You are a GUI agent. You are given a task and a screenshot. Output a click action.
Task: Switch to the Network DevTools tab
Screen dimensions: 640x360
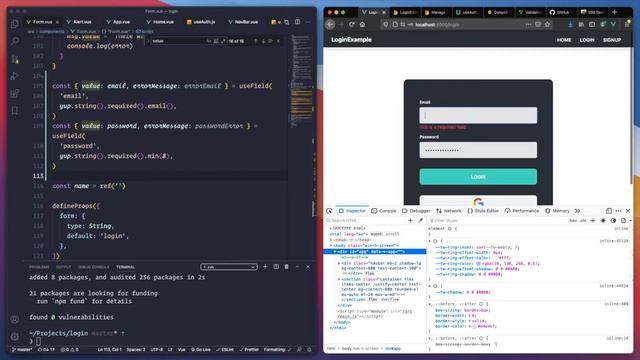click(448, 211)
